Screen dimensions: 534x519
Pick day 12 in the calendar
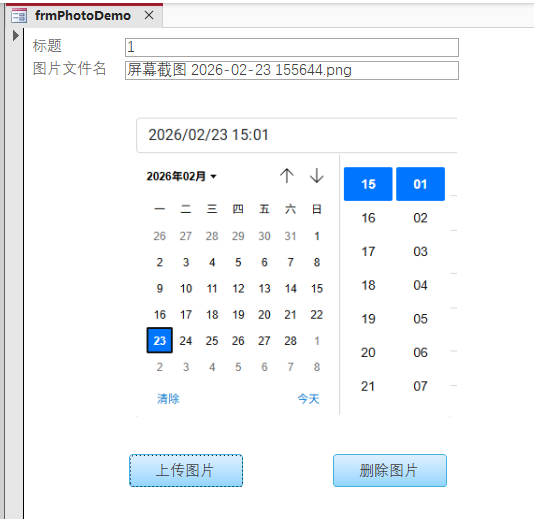point(238,288)
